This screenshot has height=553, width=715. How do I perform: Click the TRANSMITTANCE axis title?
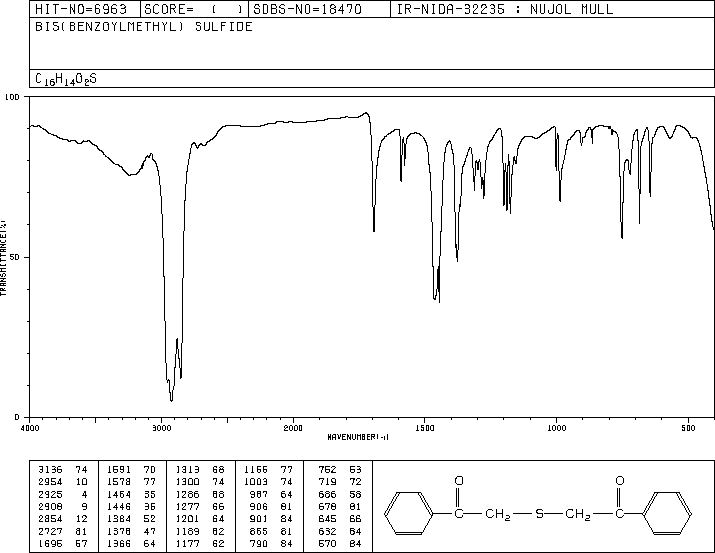click(3, 258)
